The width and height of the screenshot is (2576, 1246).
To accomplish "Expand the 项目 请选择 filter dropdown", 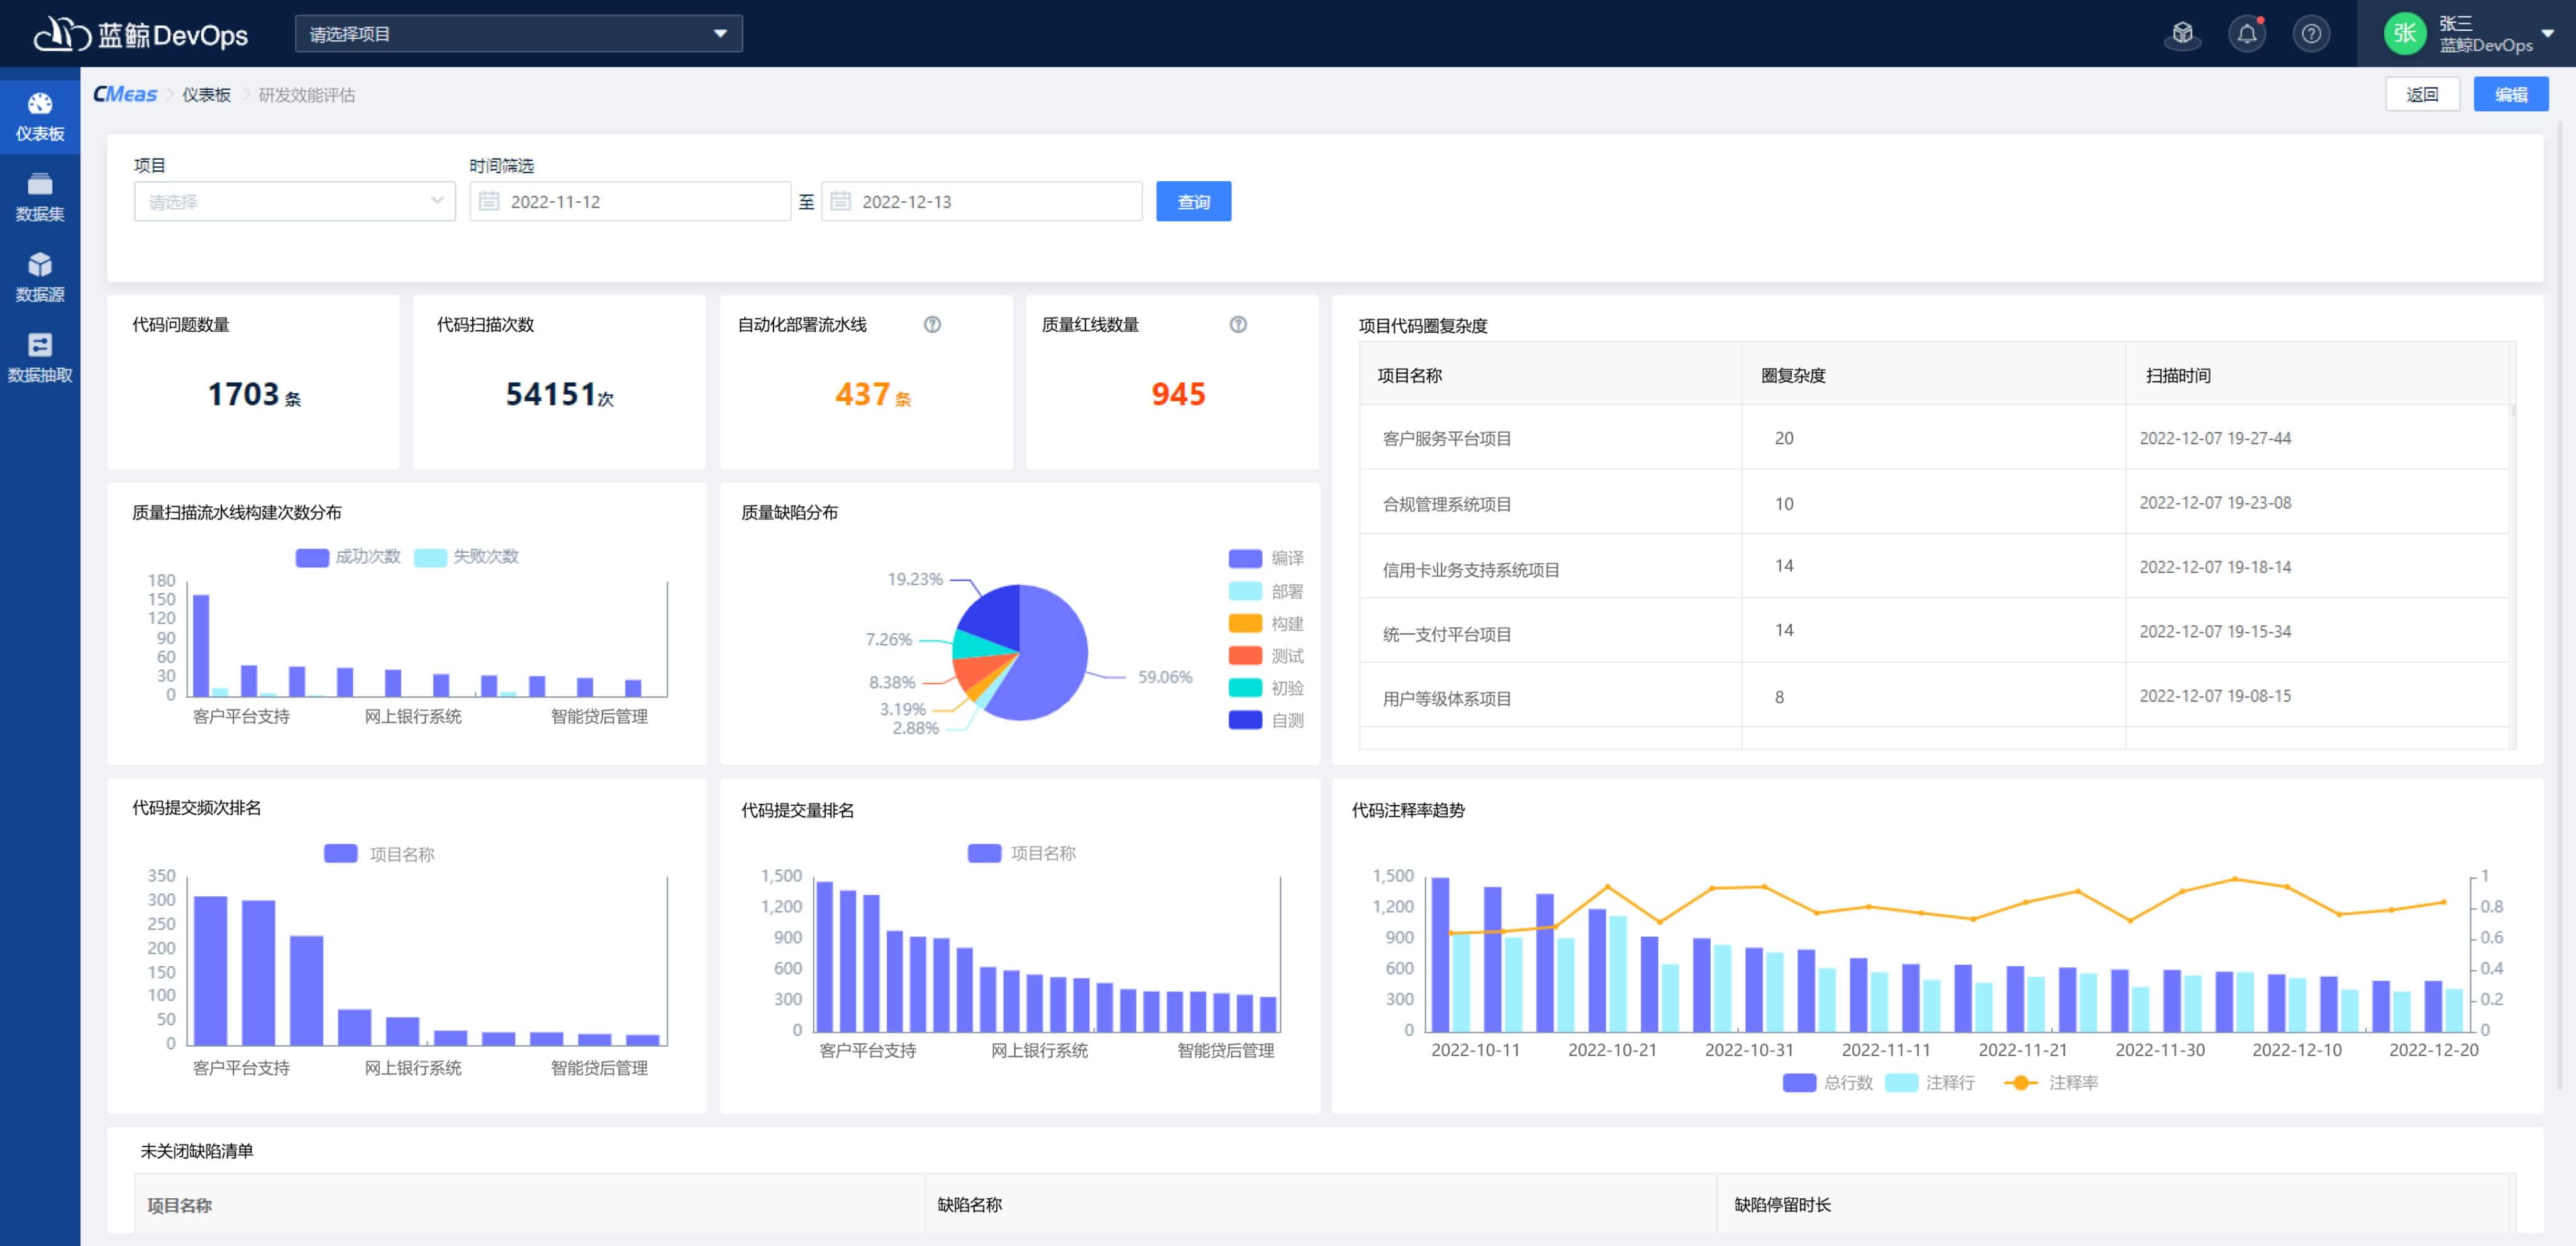I will coord(294,201).
